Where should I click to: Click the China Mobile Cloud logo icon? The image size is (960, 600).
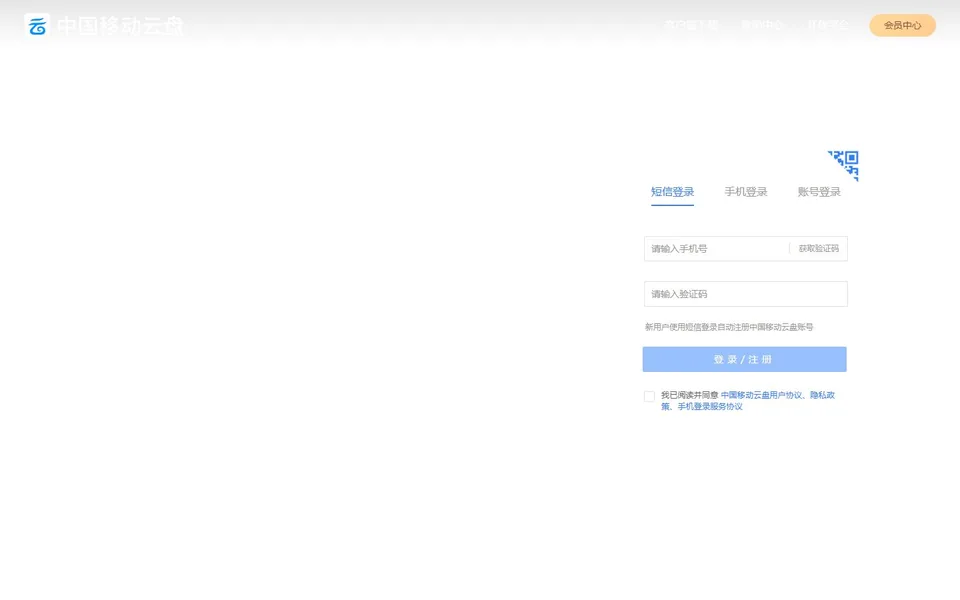click(37, 26)
